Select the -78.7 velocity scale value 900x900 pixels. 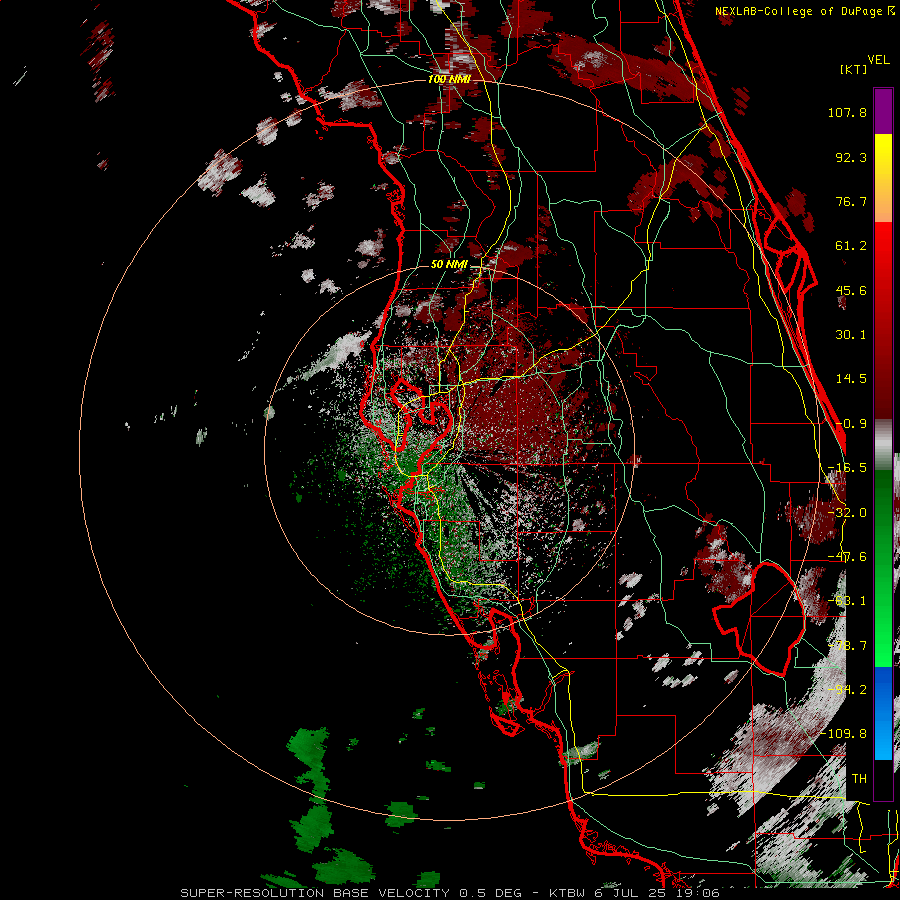point(847,646)
